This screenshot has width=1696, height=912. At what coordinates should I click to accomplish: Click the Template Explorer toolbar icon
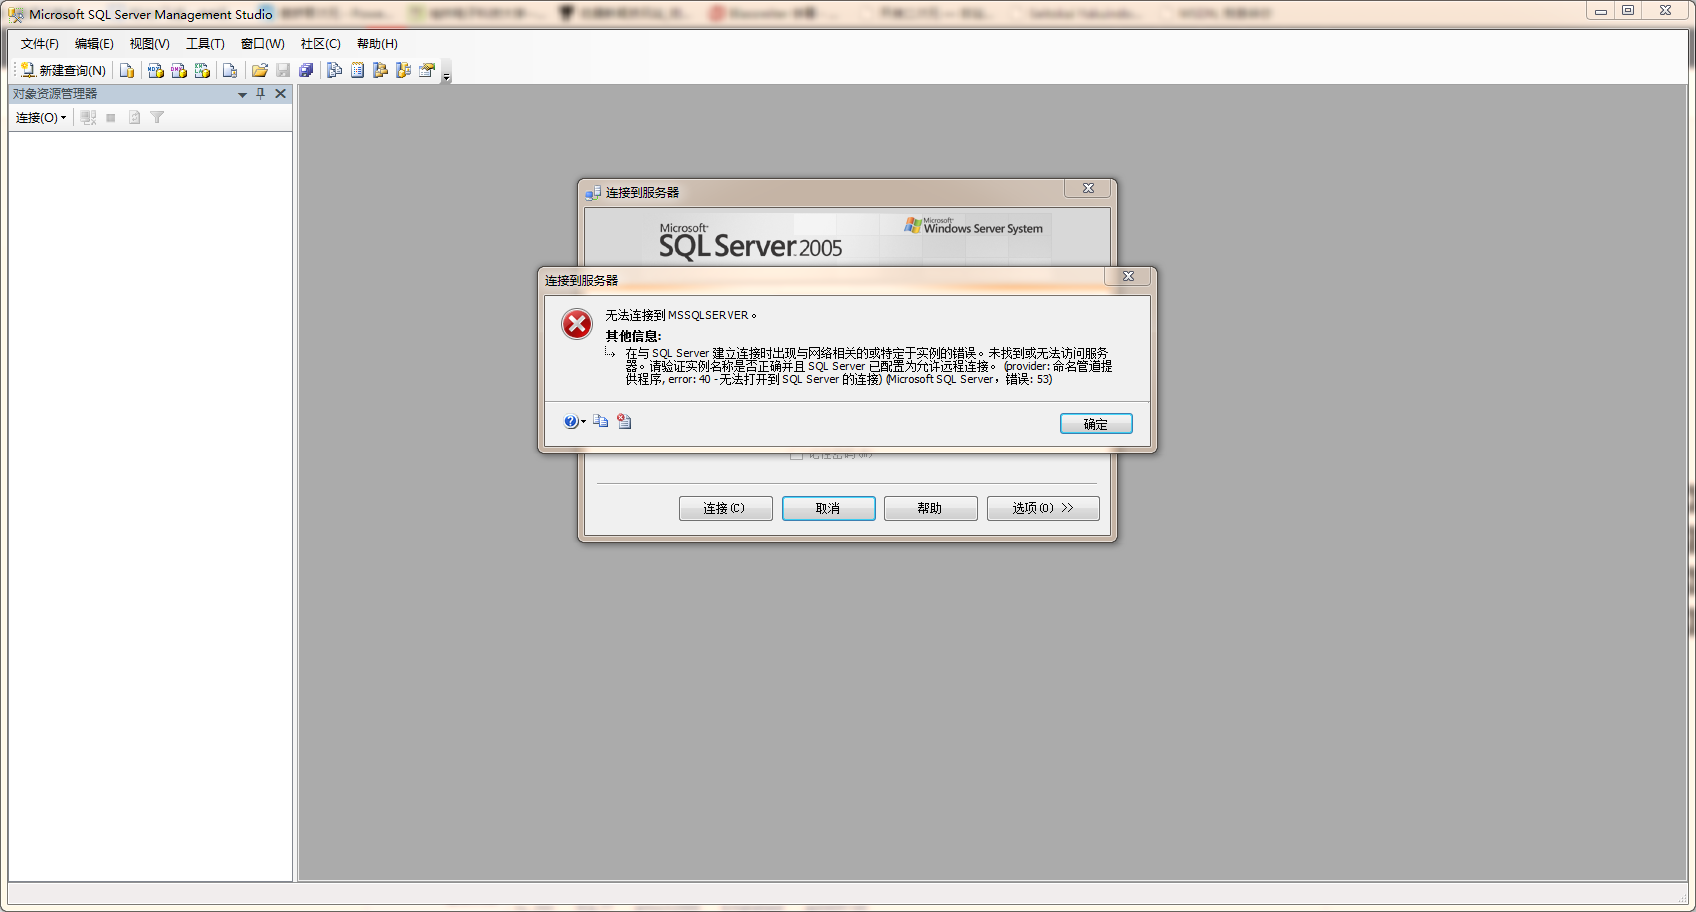point(404,70)
